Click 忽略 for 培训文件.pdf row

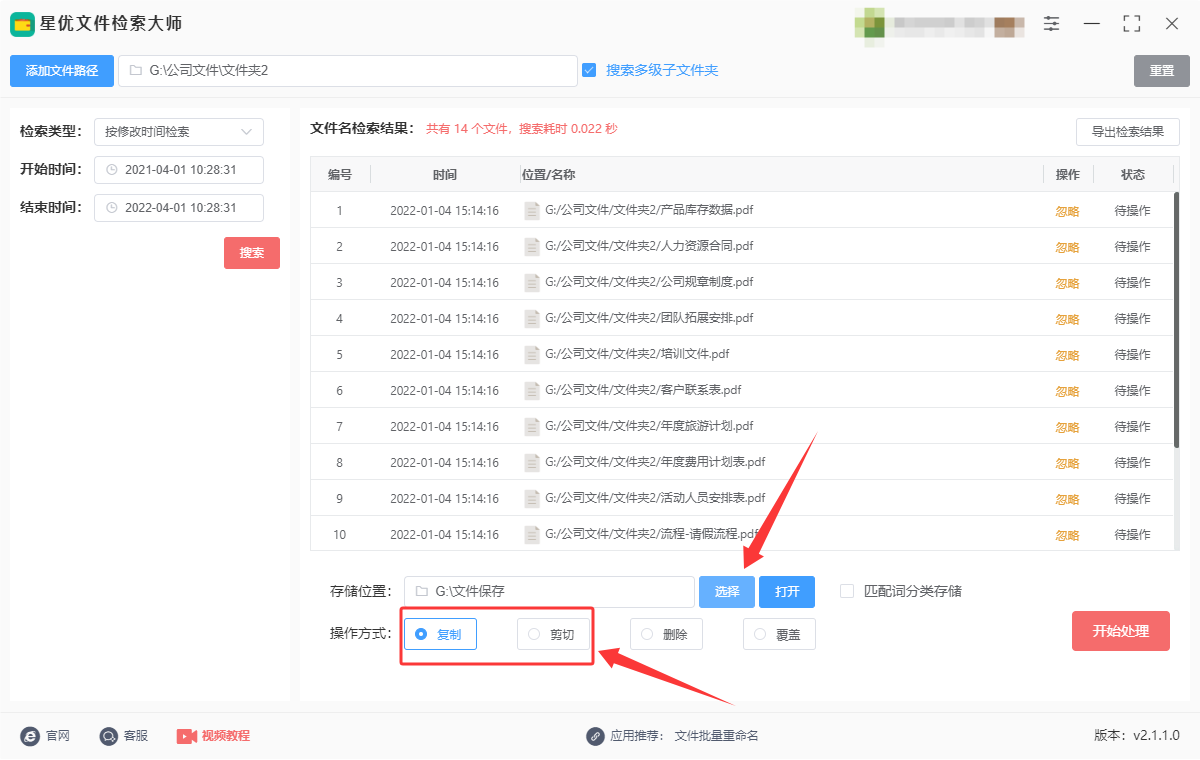(1068, 355)
